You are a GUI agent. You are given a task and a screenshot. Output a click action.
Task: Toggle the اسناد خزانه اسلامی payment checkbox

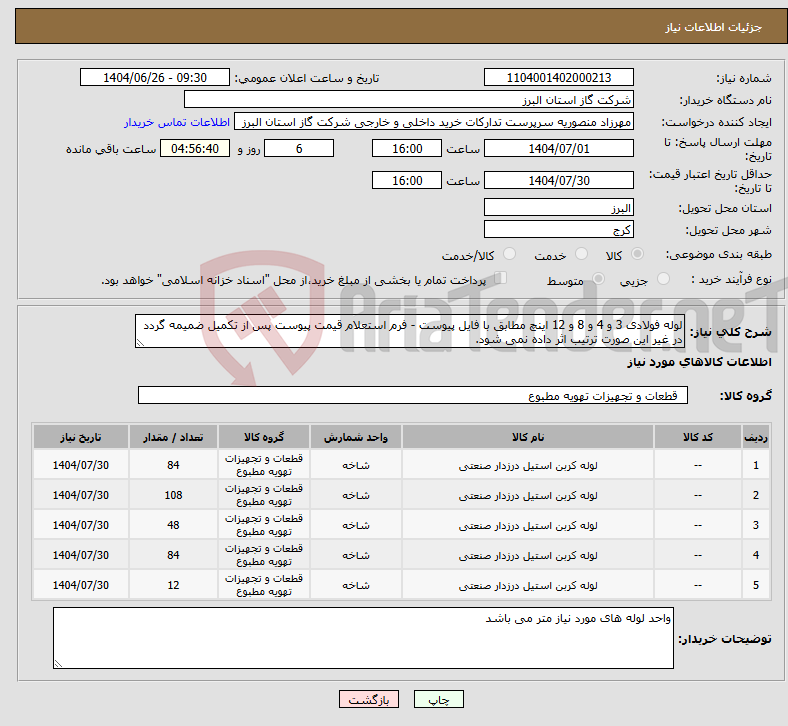(501, 278)
